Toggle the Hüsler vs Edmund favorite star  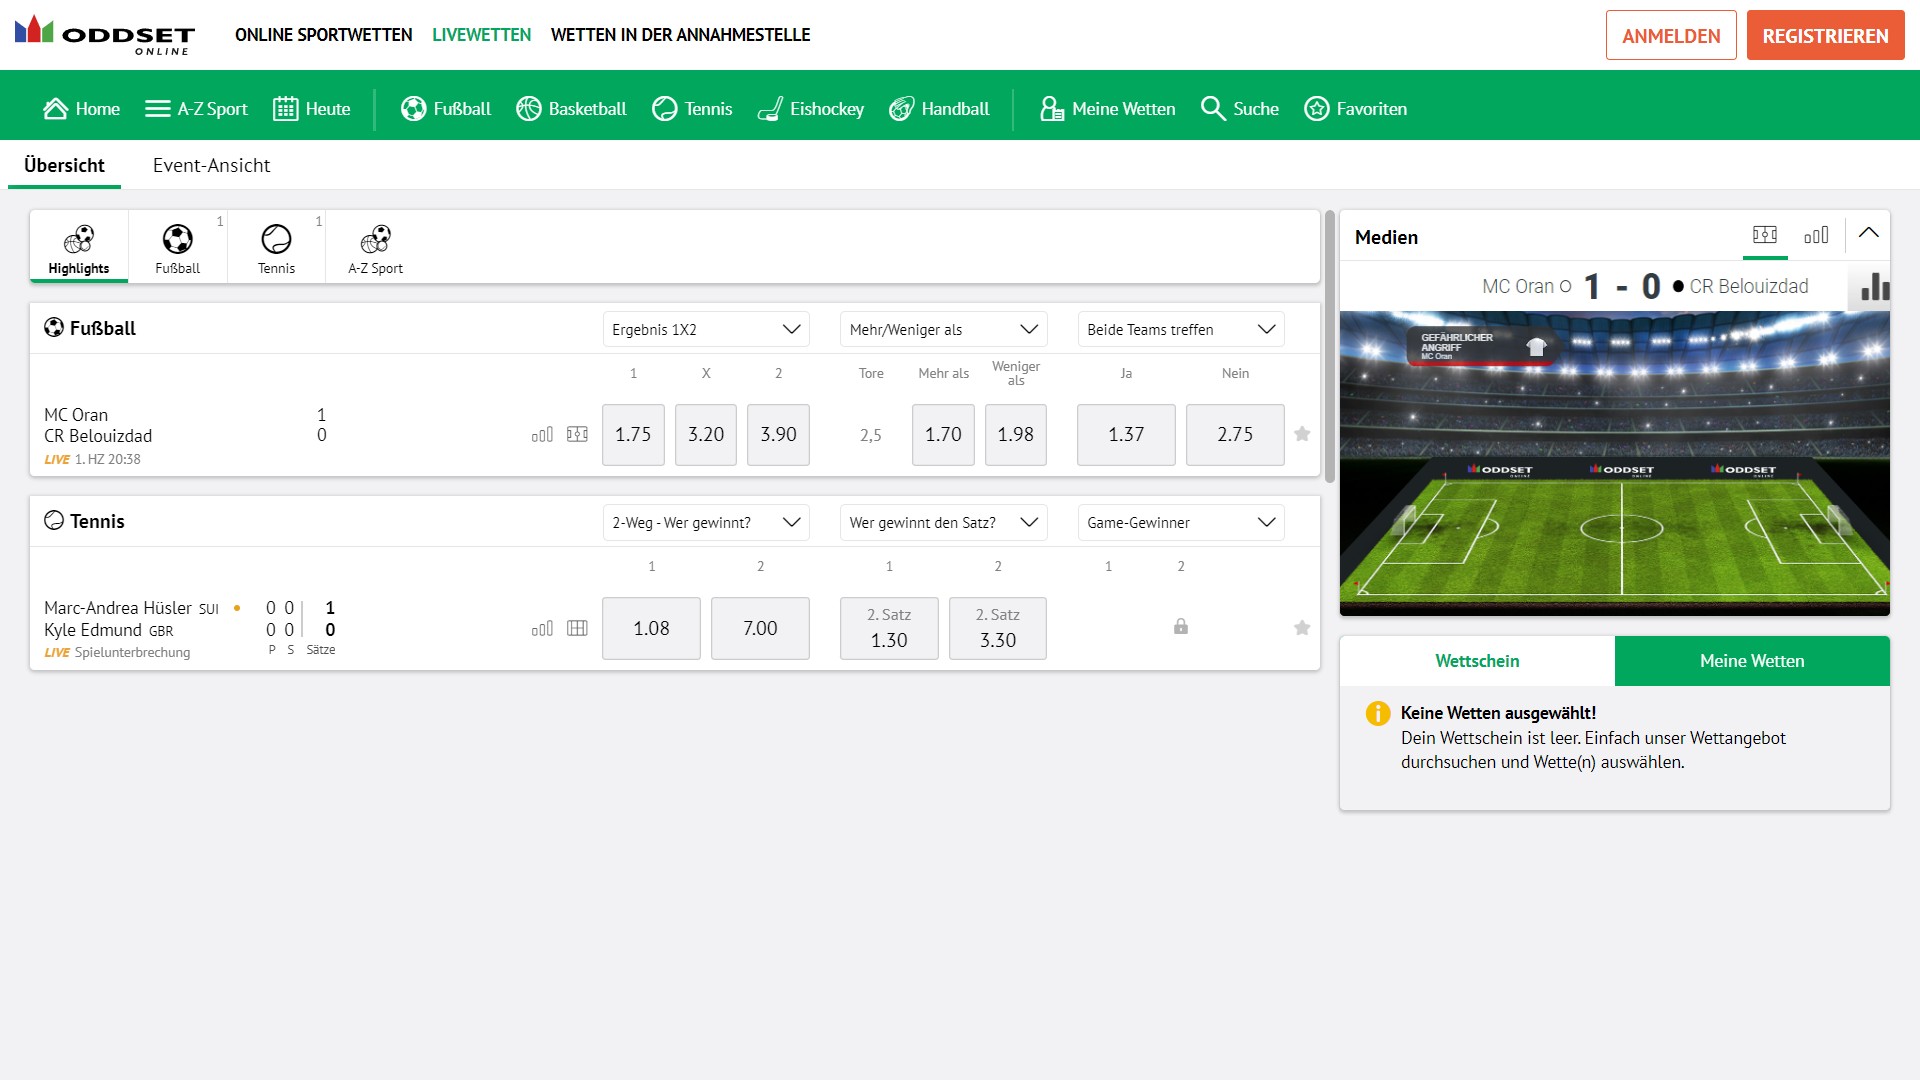(1302, 628)
